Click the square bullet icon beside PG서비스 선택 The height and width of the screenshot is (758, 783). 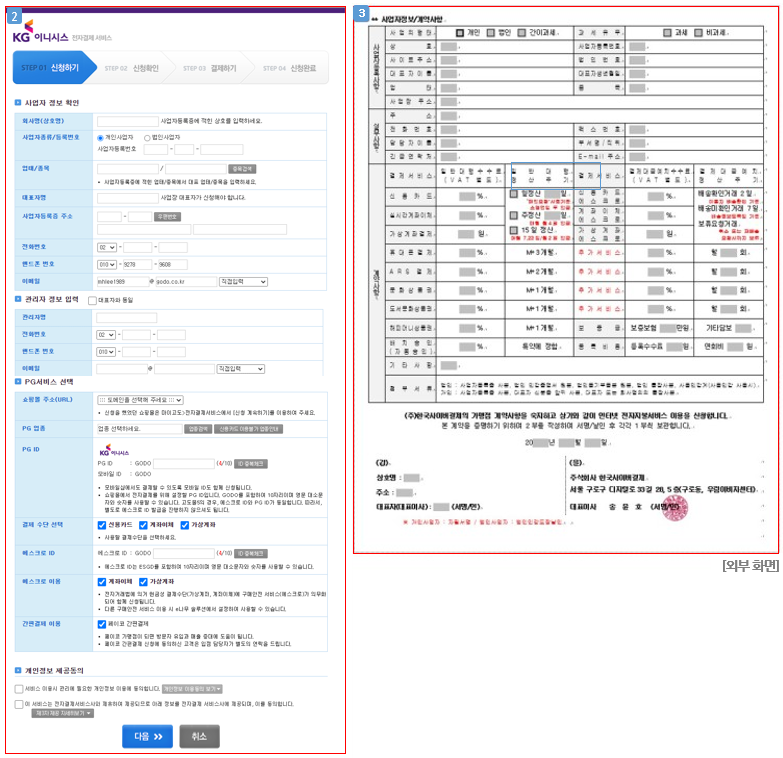coord(18,381)
